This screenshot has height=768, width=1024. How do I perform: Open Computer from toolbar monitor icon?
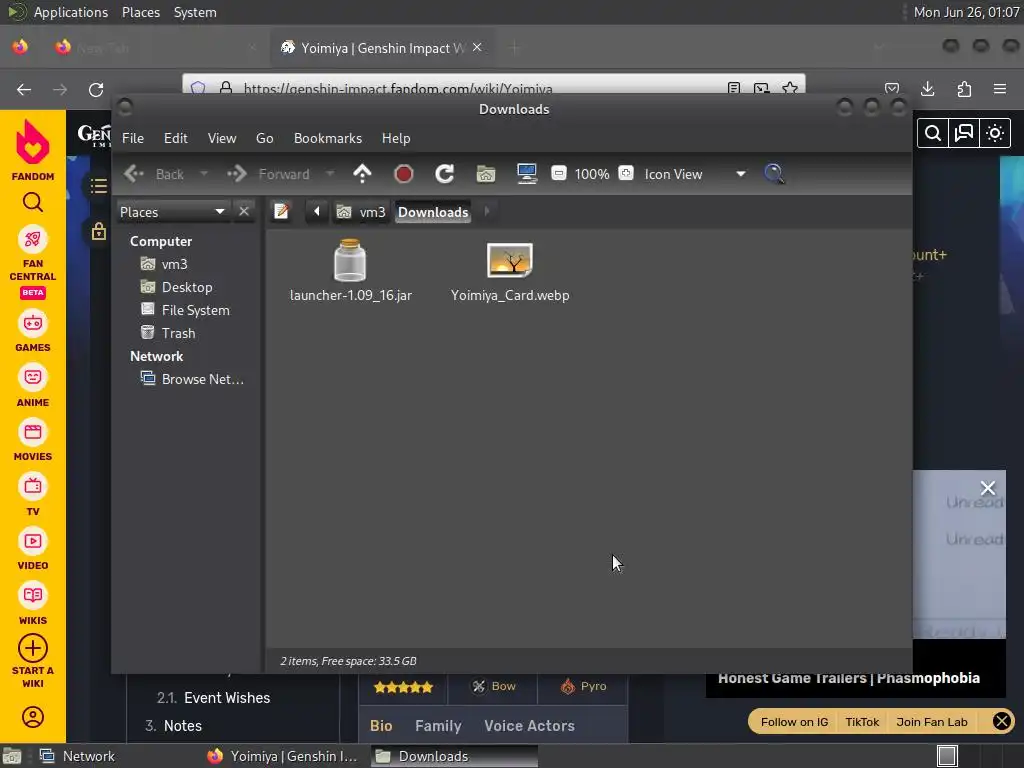click(x=526, y=174)
